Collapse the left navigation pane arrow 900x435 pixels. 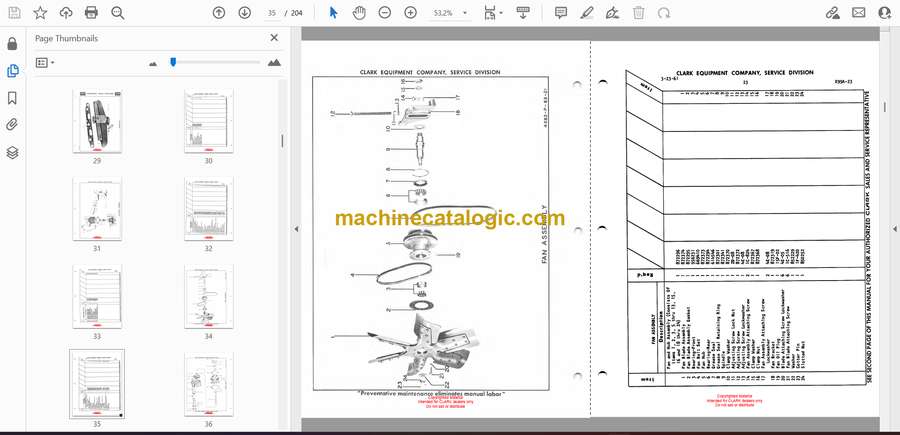pyautogui.click(x=296, y=229)
